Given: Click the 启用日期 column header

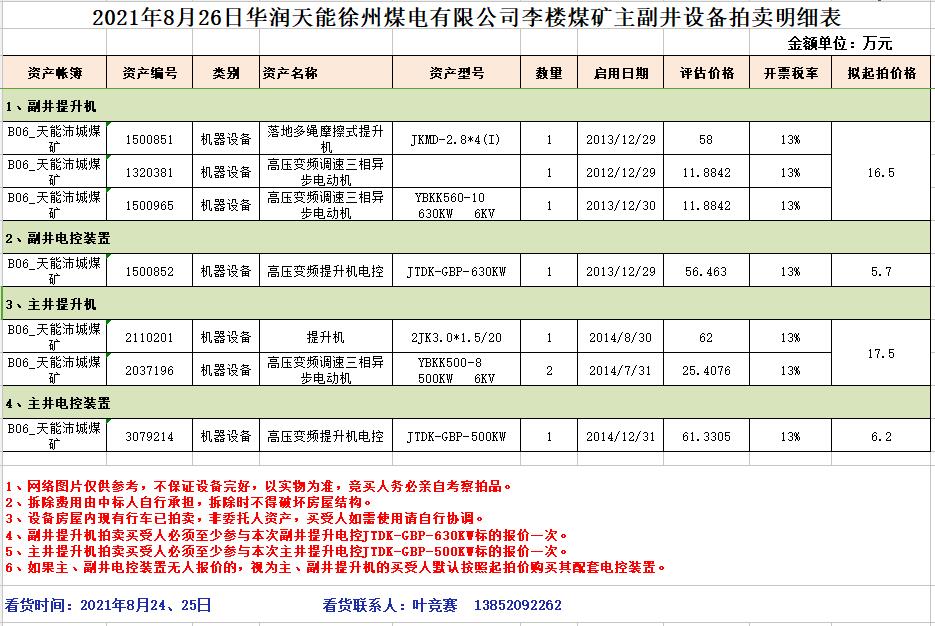Looking at the screenshot, I should point(621,73).
